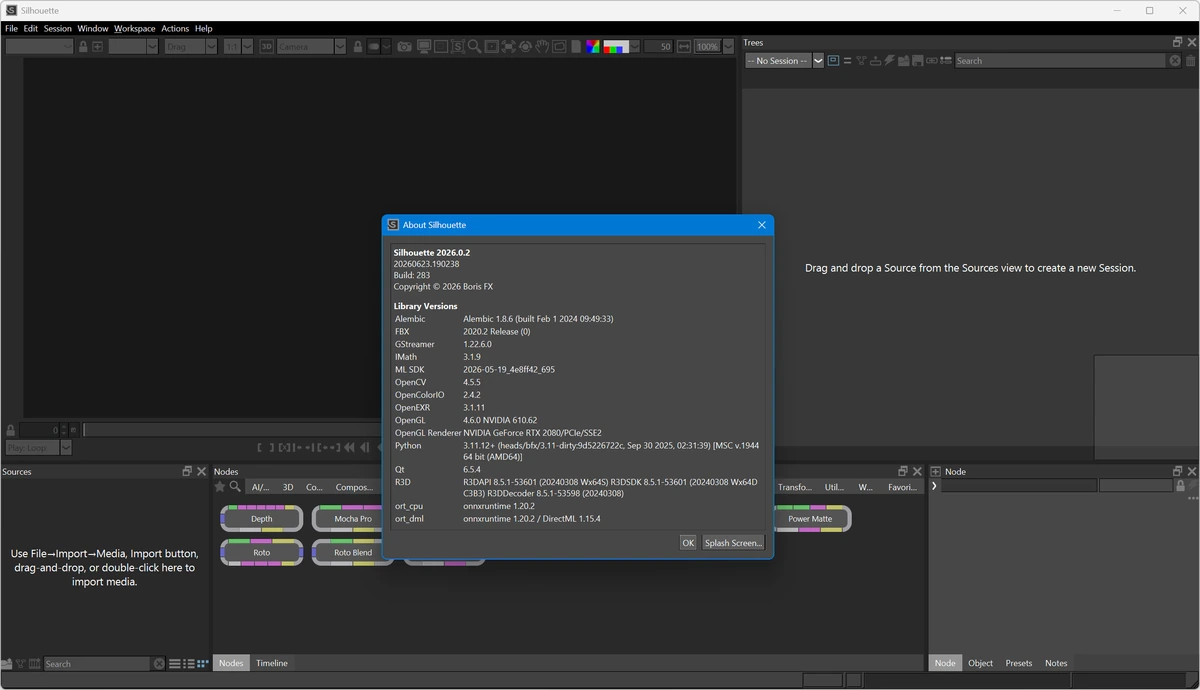Open the channel display dropdown arrow beside the color bars
This screenshot has width=1200, height=690.
click(x=635, y=46)
